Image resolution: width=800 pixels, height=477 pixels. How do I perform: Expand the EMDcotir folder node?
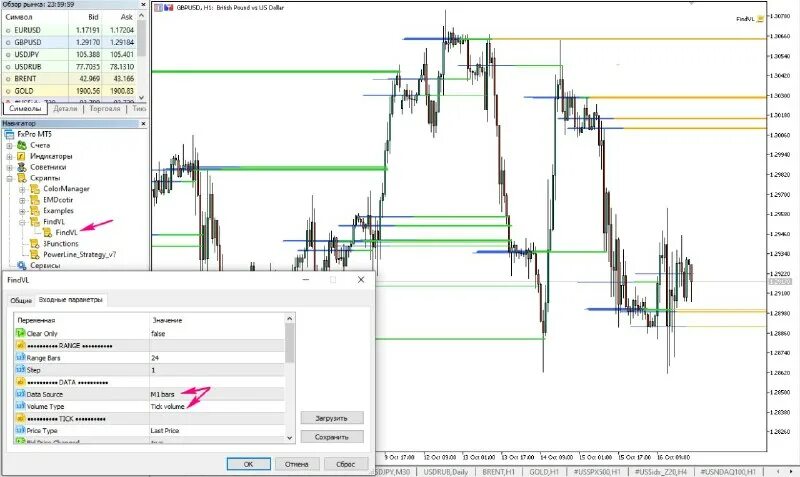22,200
